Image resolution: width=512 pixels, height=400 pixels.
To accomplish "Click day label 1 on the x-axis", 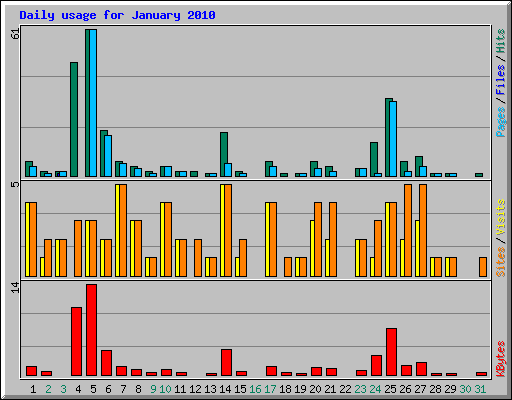I will (33, 389).
